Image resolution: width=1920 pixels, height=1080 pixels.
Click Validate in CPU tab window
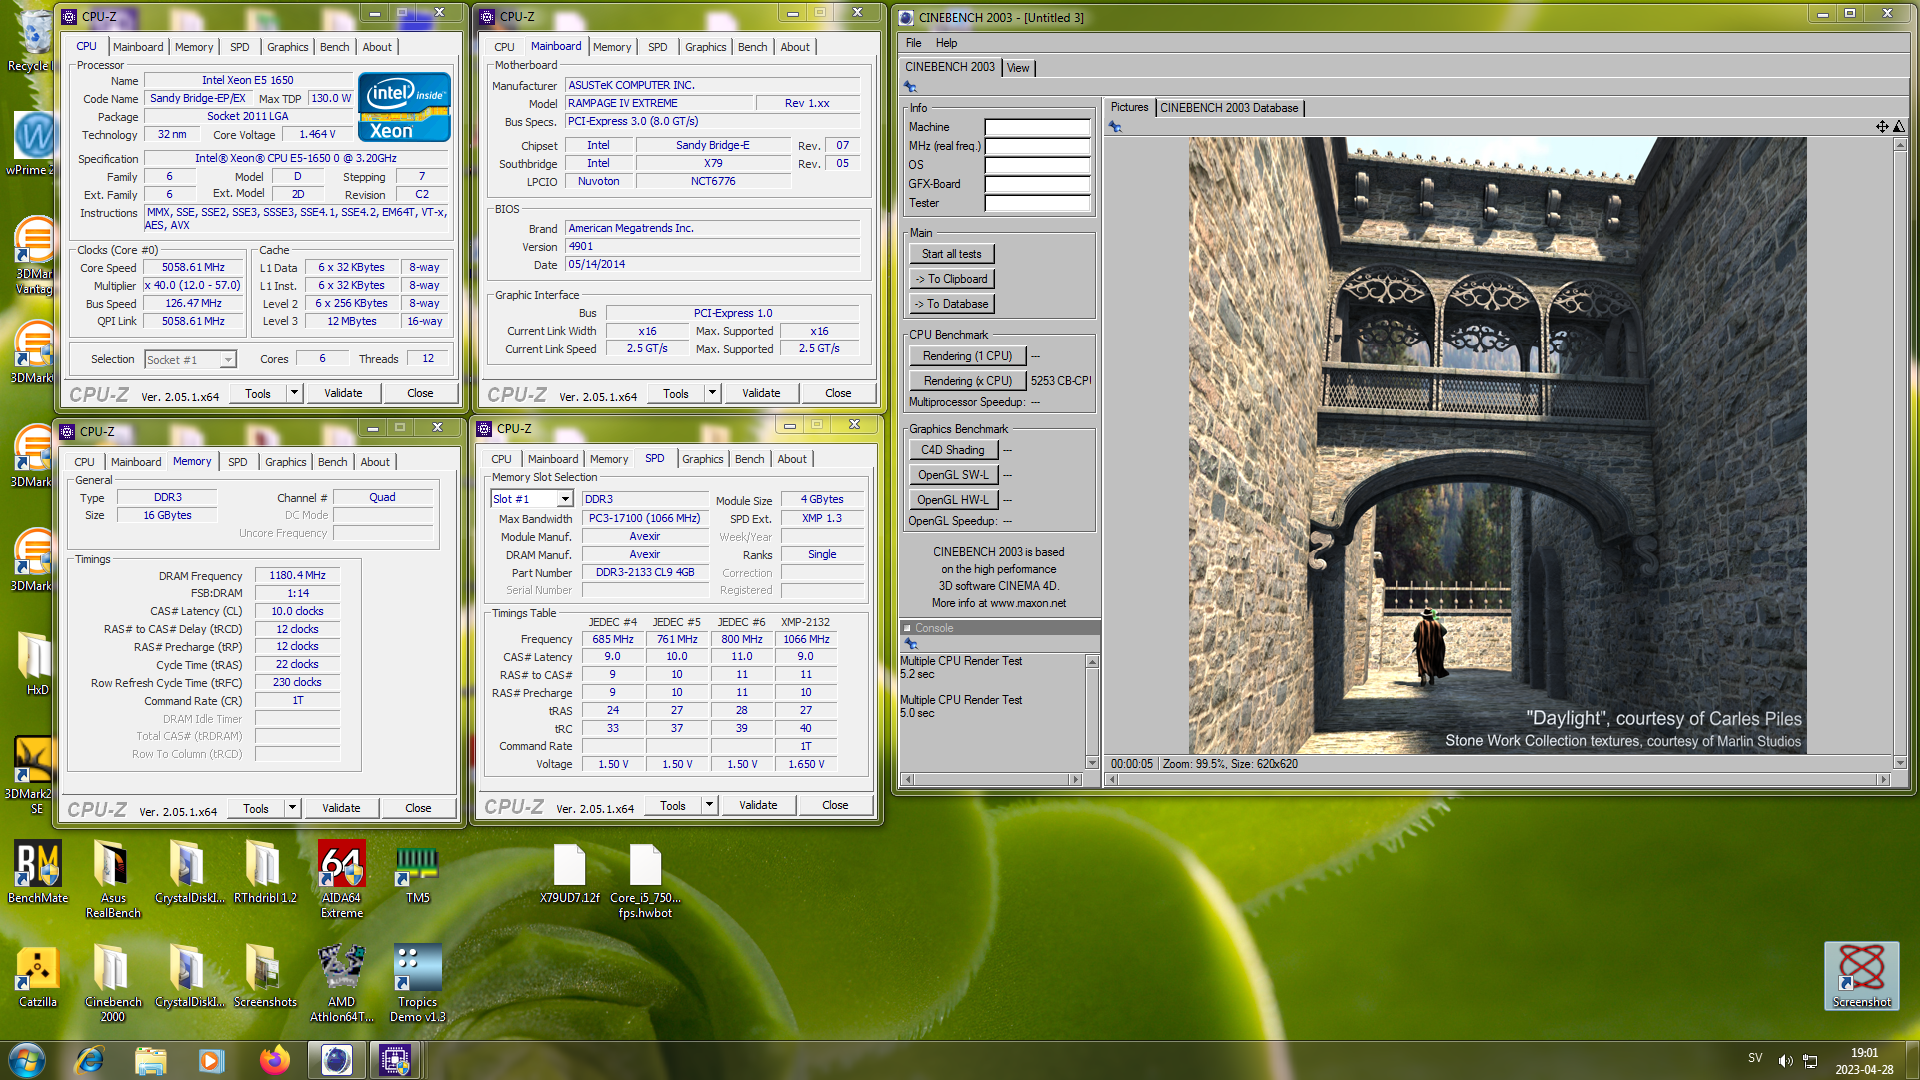click(x=343, y=393)
